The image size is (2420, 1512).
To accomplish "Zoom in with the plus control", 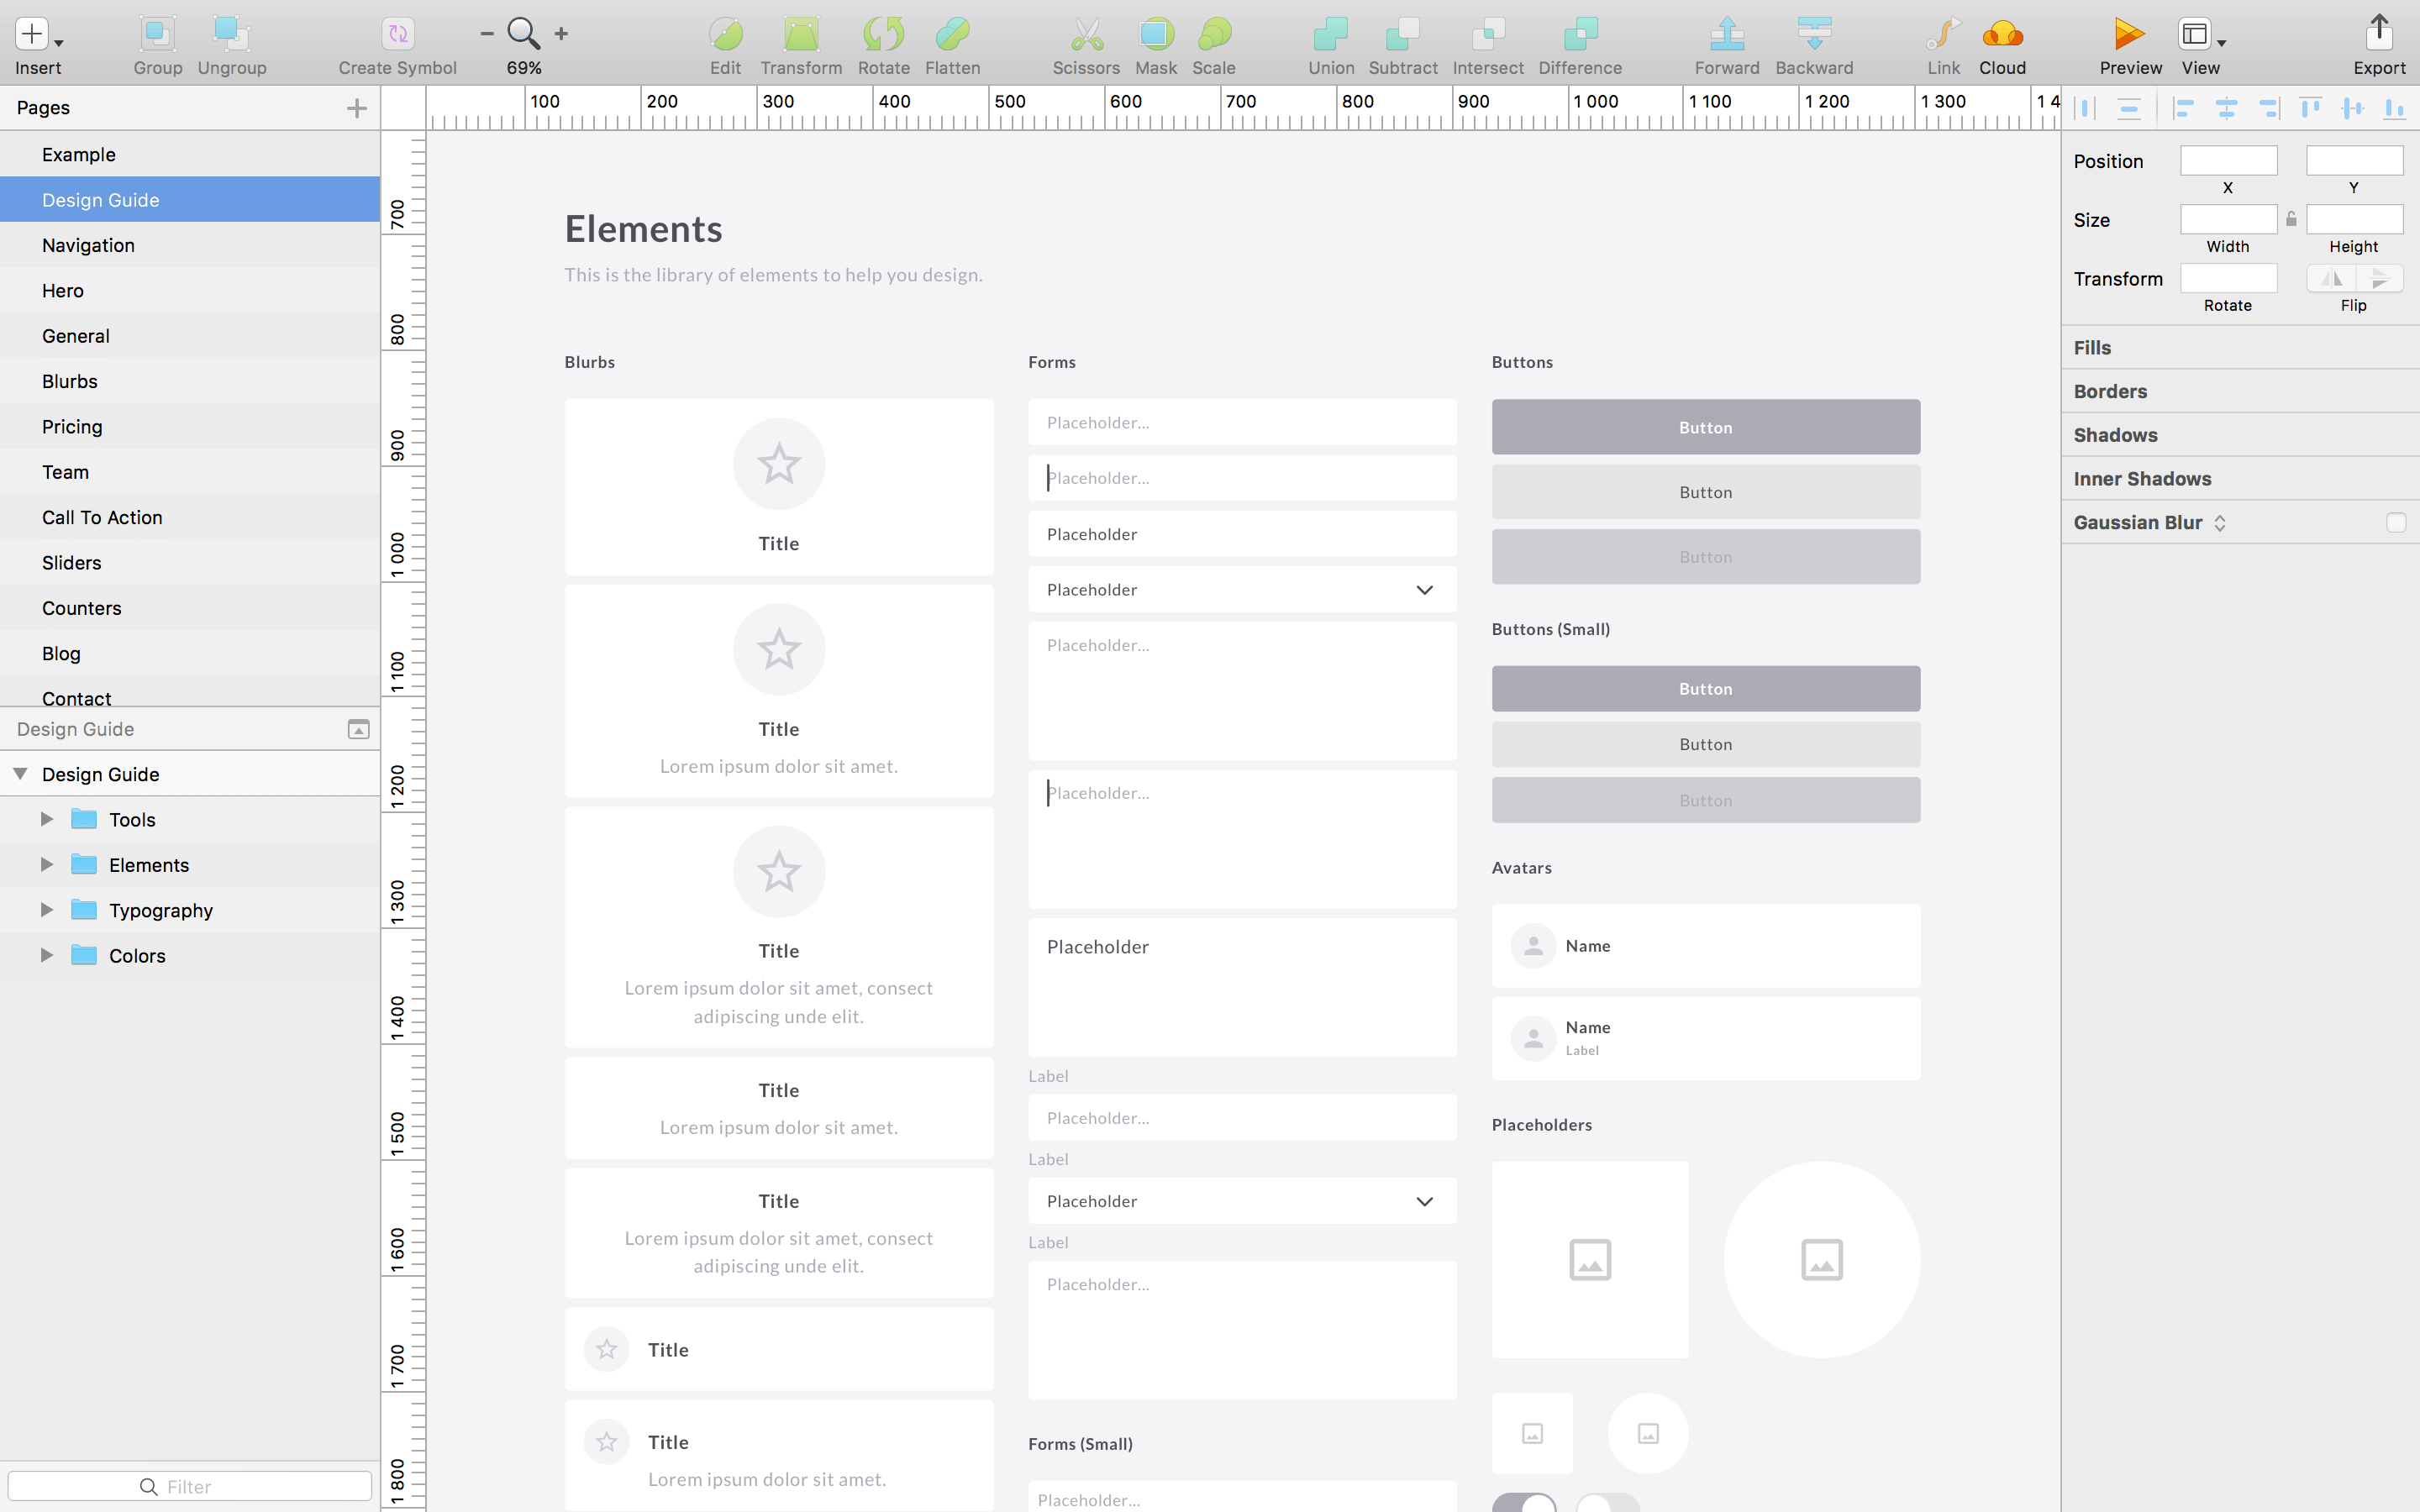I will (x=562, y=33).
